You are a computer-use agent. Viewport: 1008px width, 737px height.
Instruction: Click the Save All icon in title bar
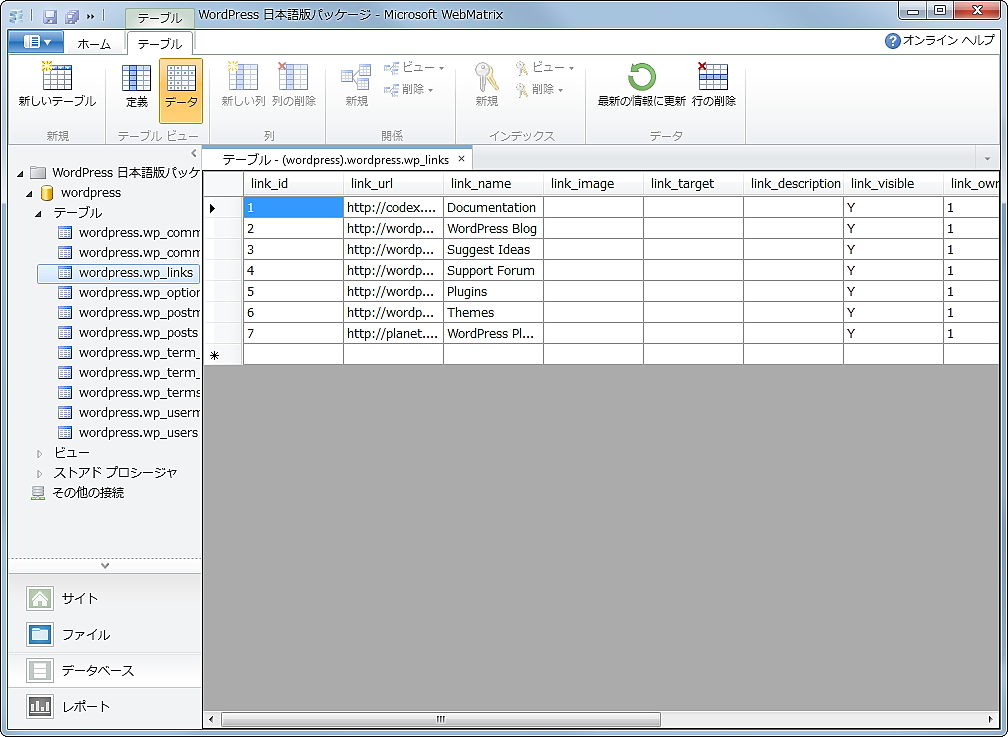[71, 16]
